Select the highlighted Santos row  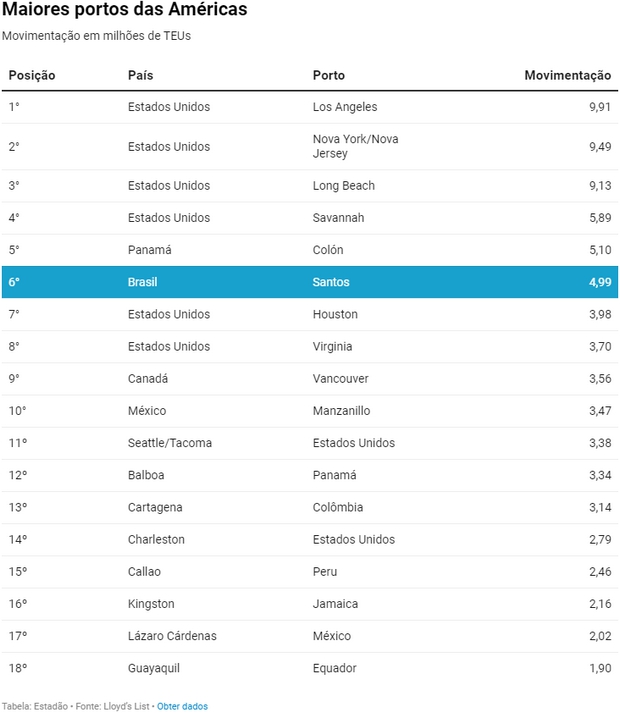[x=310, y=282]
